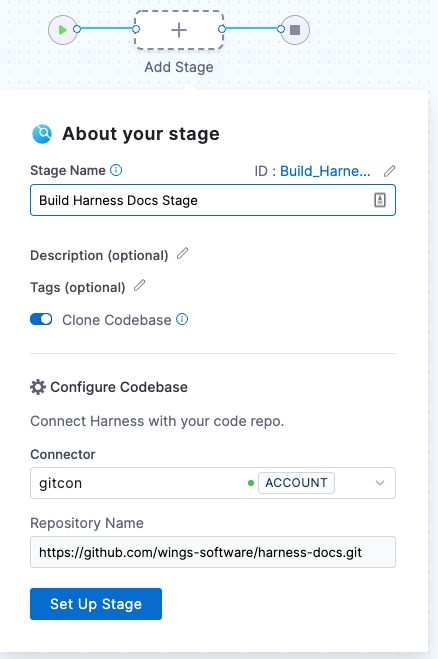Click the icon inside Stage Name field

click(x=380, y=200)
